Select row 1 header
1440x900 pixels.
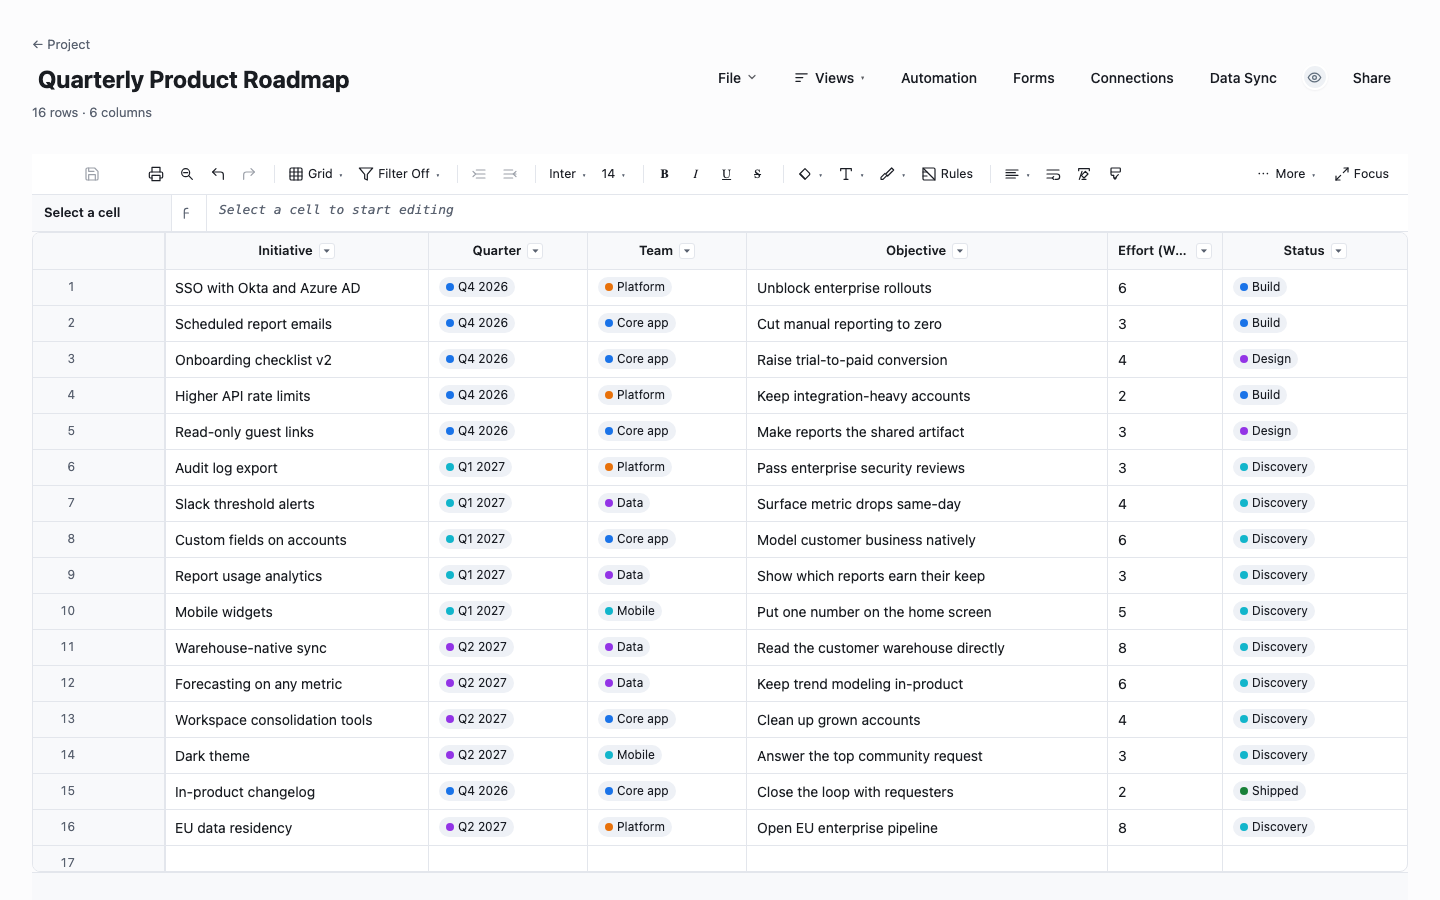(x=98, y=287)
